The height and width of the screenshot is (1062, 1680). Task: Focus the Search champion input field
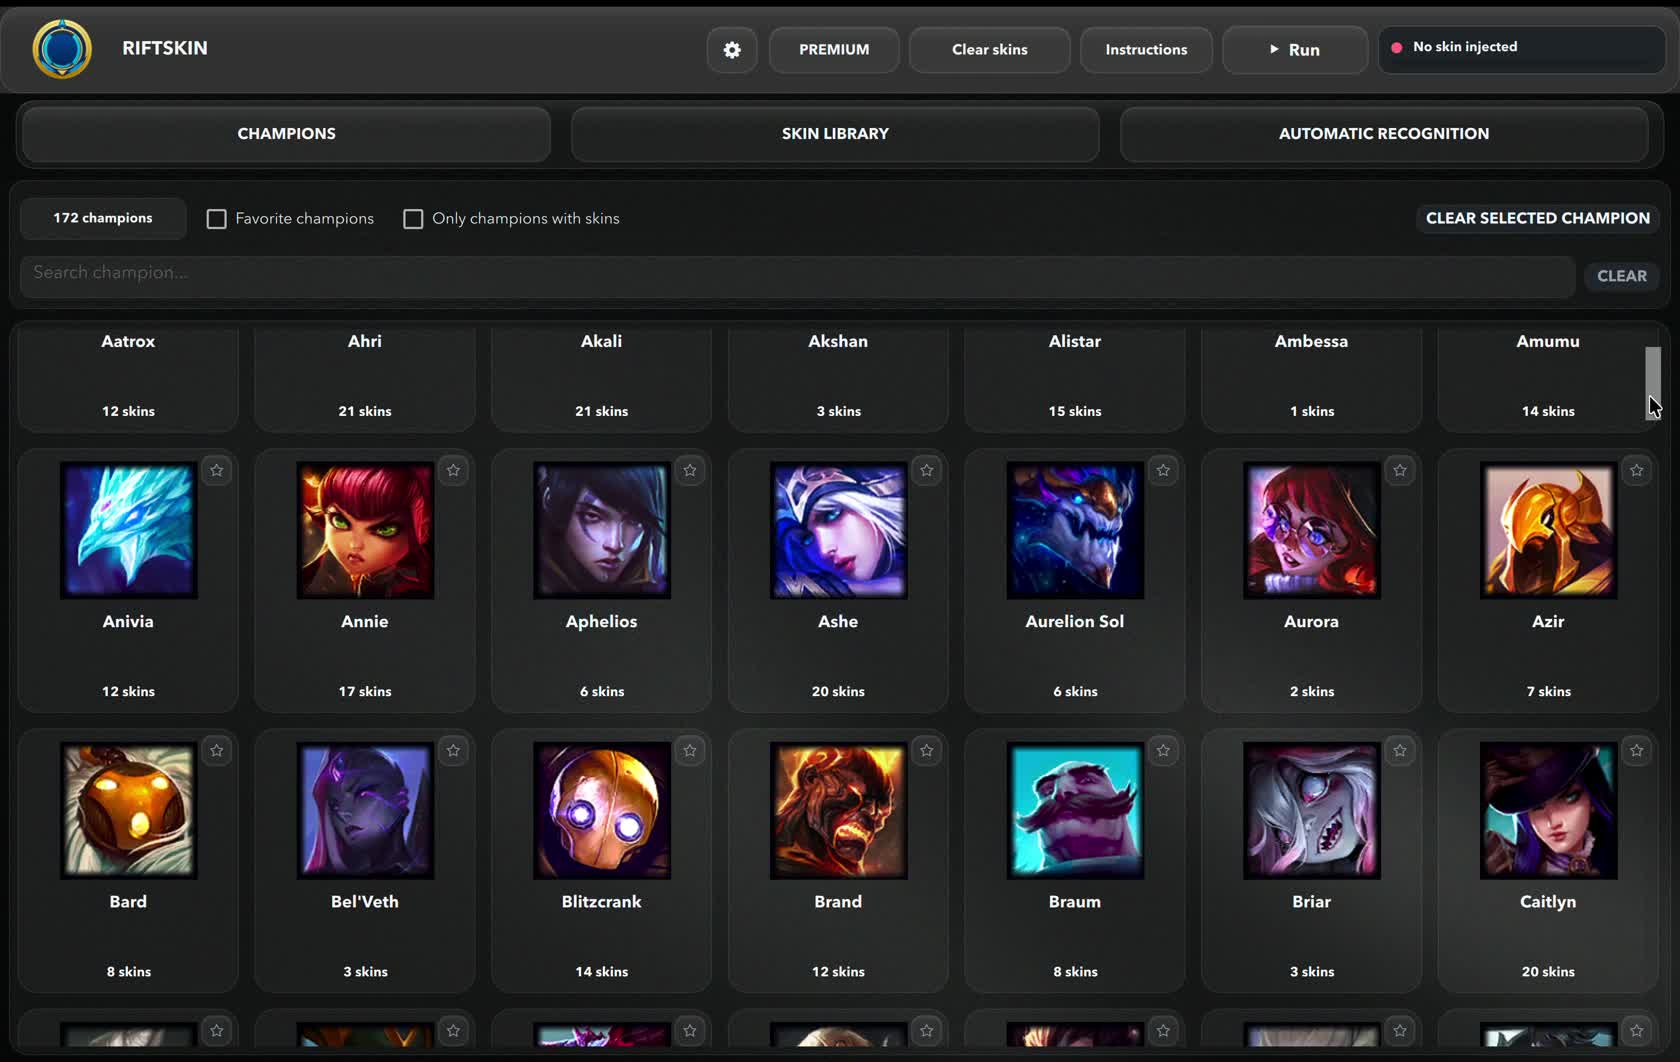(797, 273)
